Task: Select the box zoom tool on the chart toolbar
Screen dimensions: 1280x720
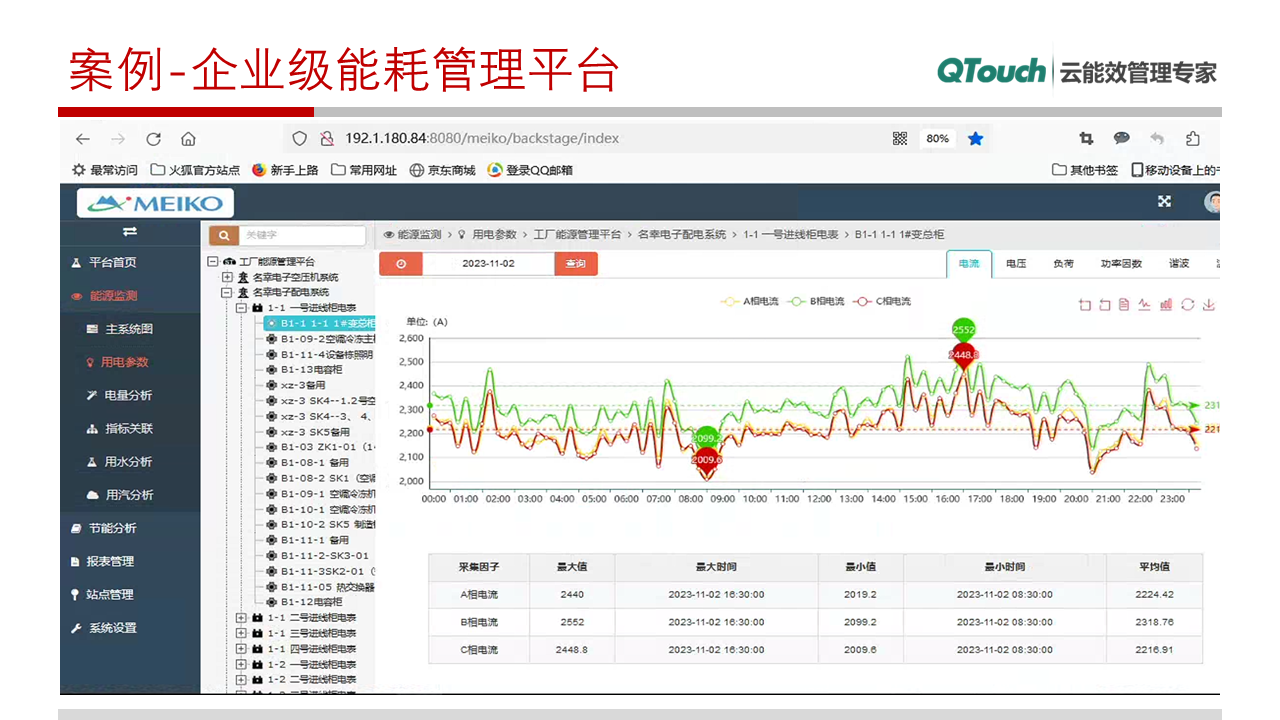Action: pos(1085,303)
